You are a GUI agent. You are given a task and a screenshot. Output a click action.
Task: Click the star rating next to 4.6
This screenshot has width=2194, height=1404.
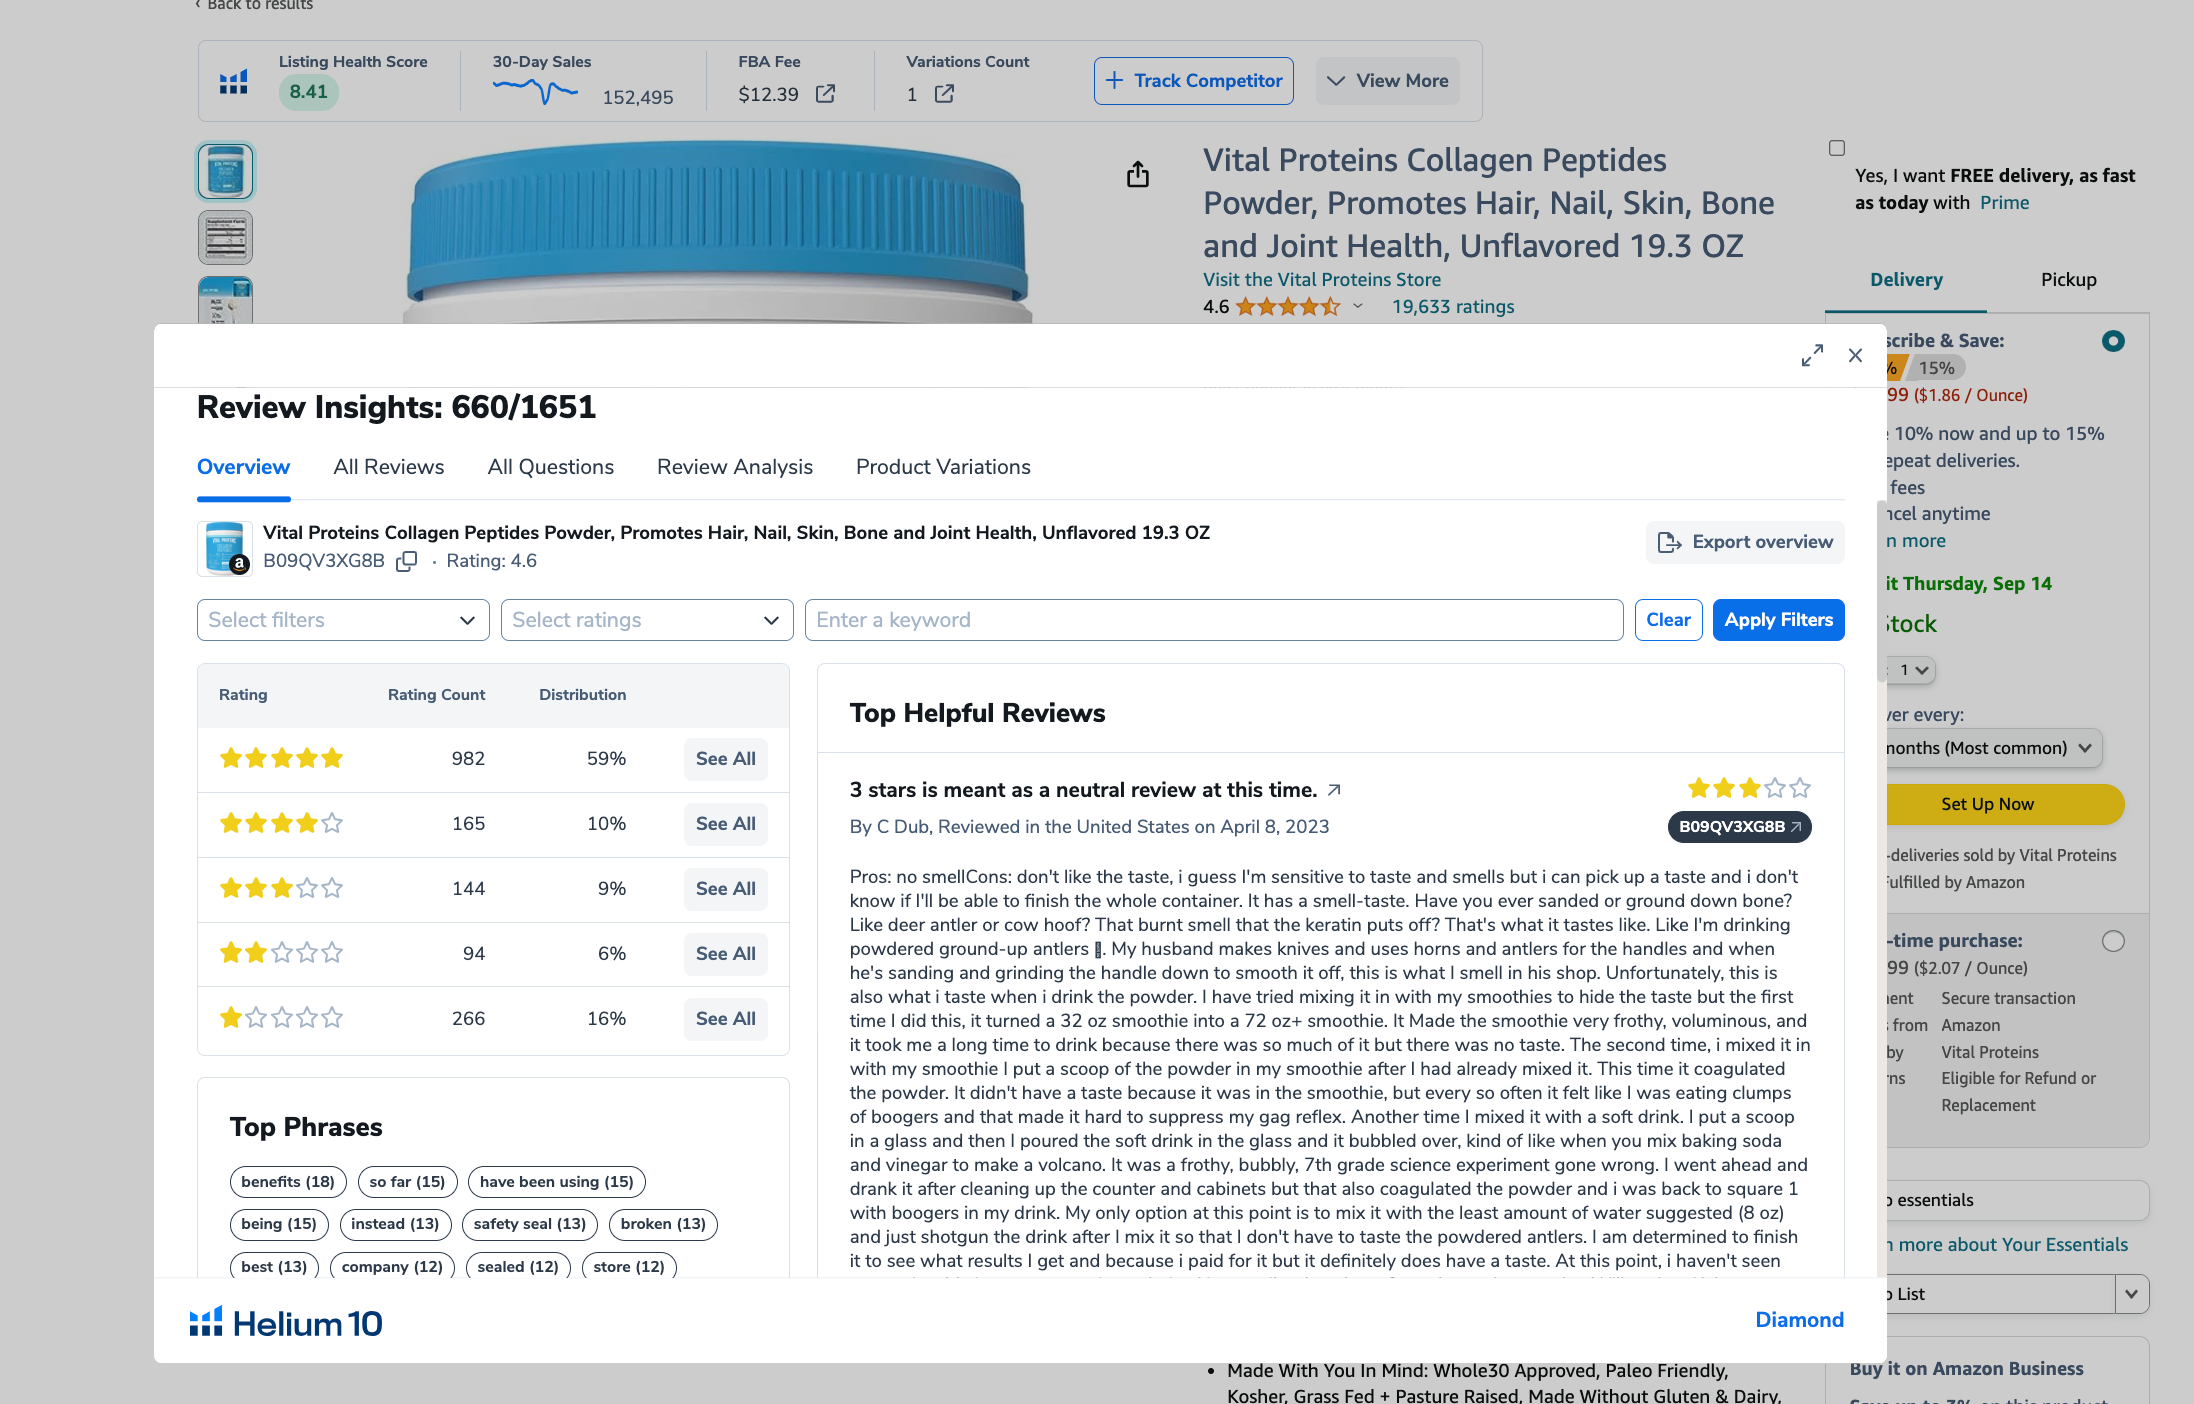pos(1288,307)
